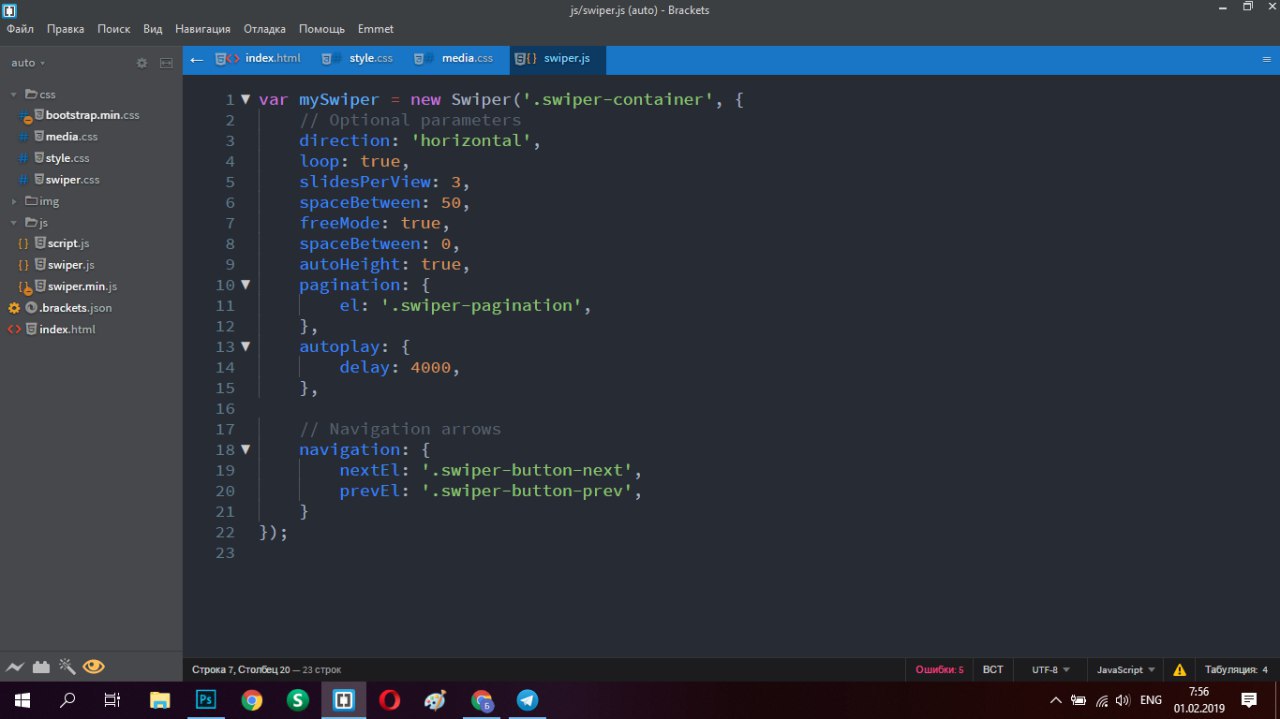Open Live Preview lightning bolt icon
Viewport: 1280px width, 719px height.
click(15, 666)
